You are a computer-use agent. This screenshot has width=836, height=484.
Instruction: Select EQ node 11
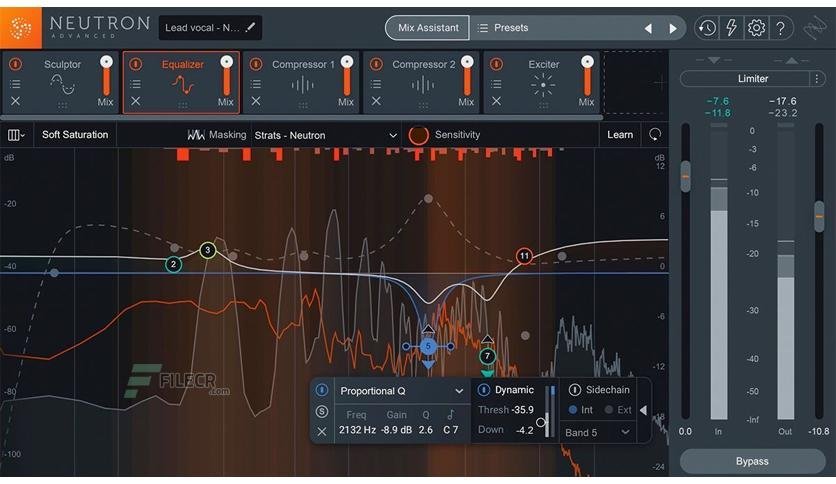click(x=525, y=256)
